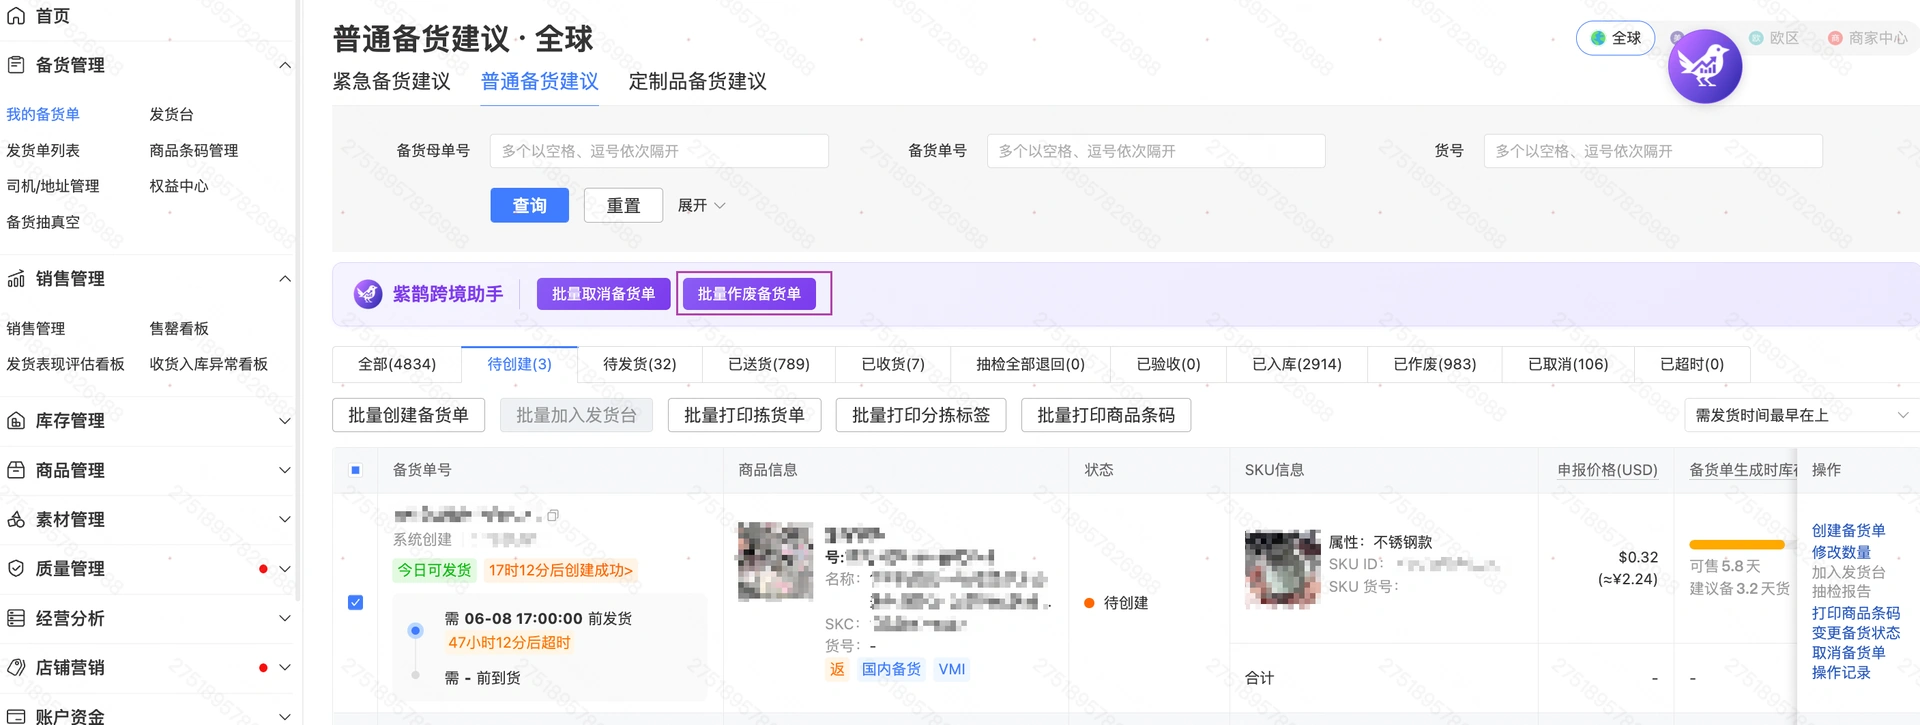The image size is (1920, 725).
Task: Click the 取消备货单 action link
Action: click(x=1848, y=653)
